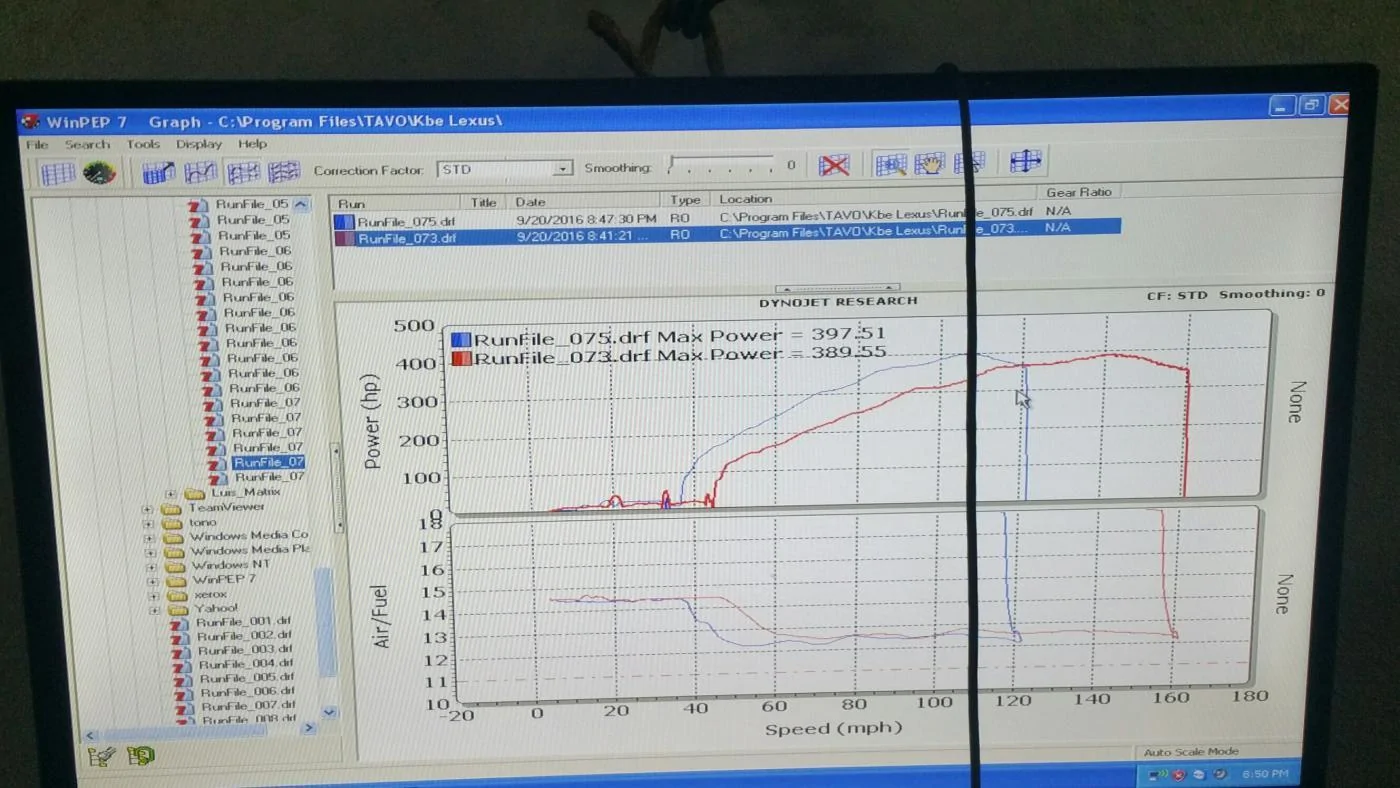This screenshot has width=1400, height=788.
Task: Select RunFile_007.drf in the tree
Action: [x=249, y=705]
